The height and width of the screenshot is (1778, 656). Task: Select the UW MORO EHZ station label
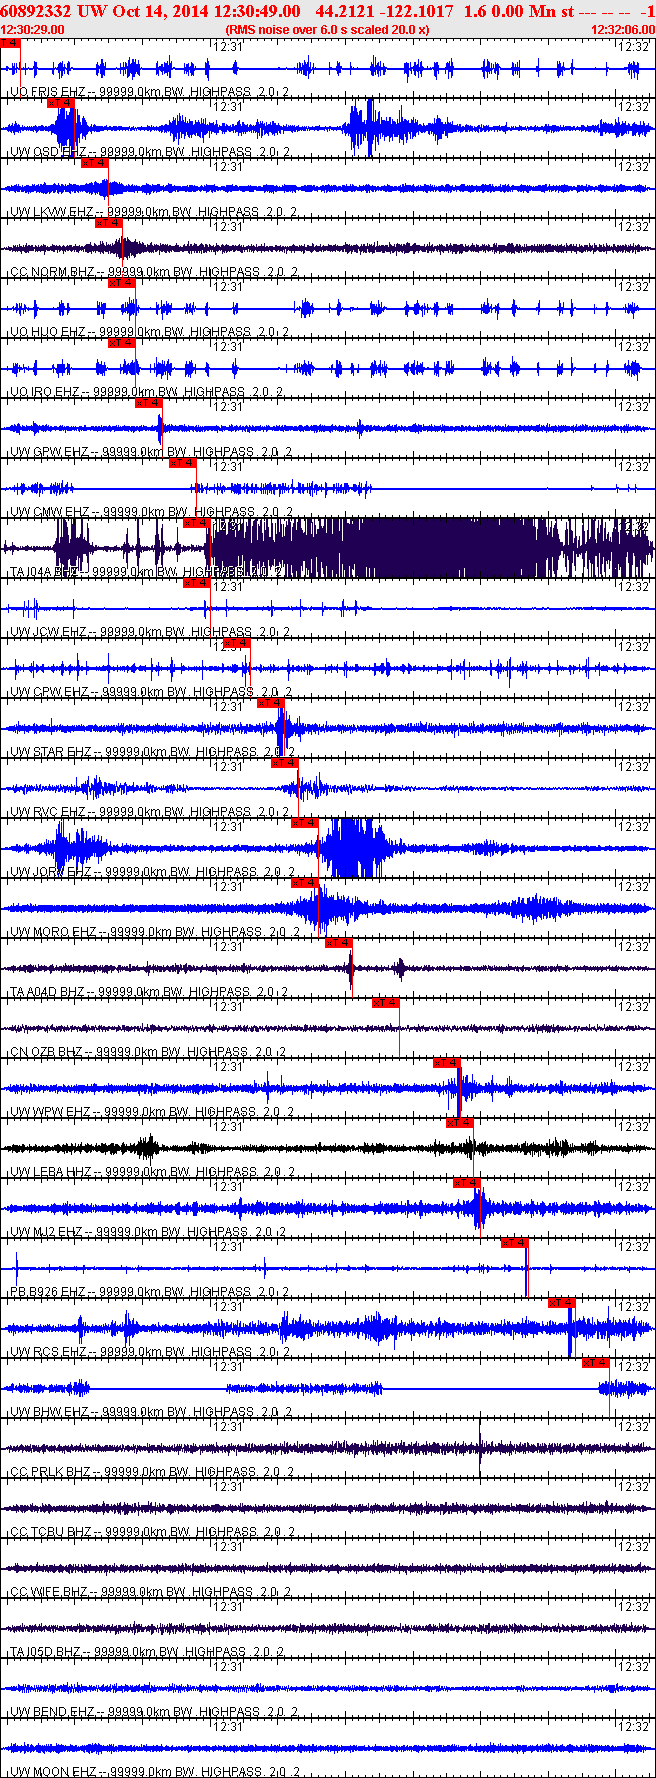pos(53,932)
